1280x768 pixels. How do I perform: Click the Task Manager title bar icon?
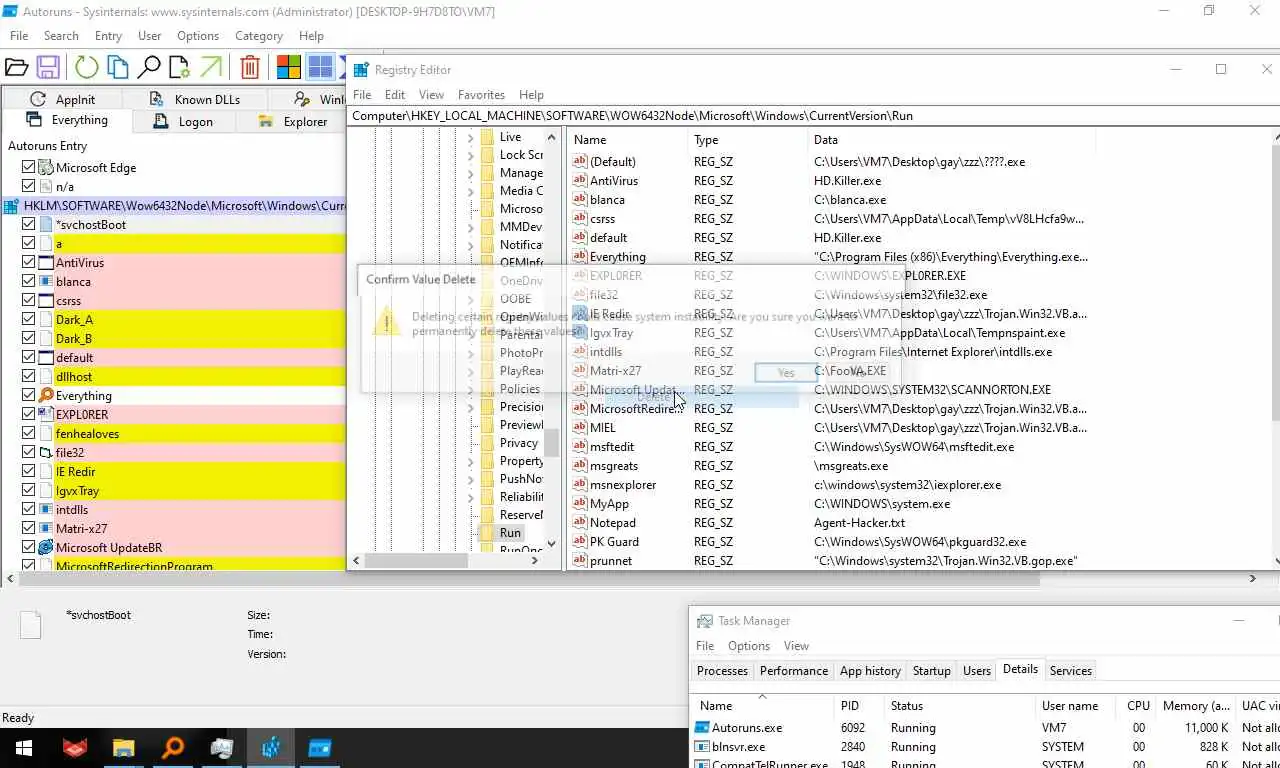pyautogui.click(x=704, y=621)
